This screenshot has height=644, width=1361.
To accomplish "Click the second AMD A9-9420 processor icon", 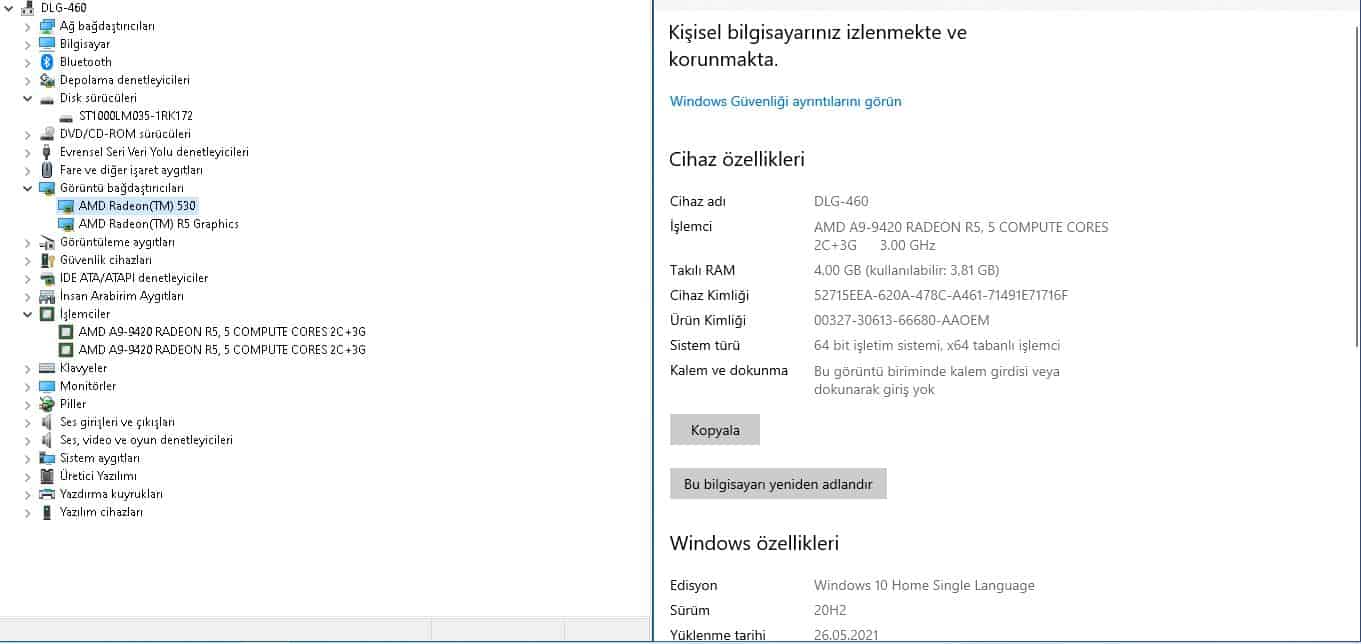I will (x=66, y=350).
